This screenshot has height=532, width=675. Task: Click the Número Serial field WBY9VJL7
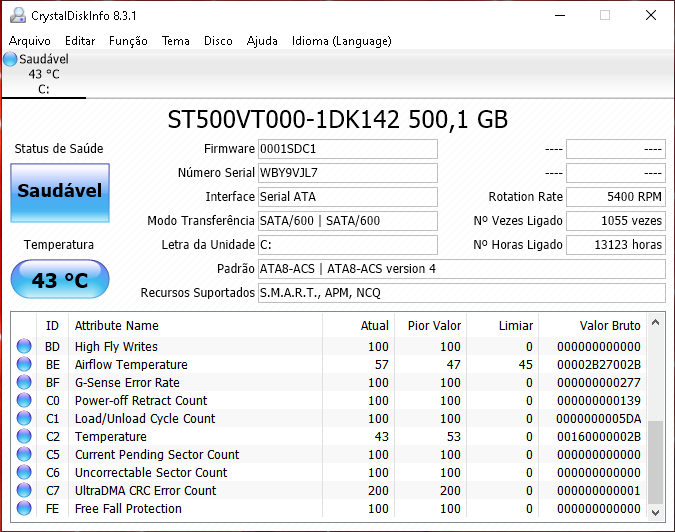click(348, 173)
